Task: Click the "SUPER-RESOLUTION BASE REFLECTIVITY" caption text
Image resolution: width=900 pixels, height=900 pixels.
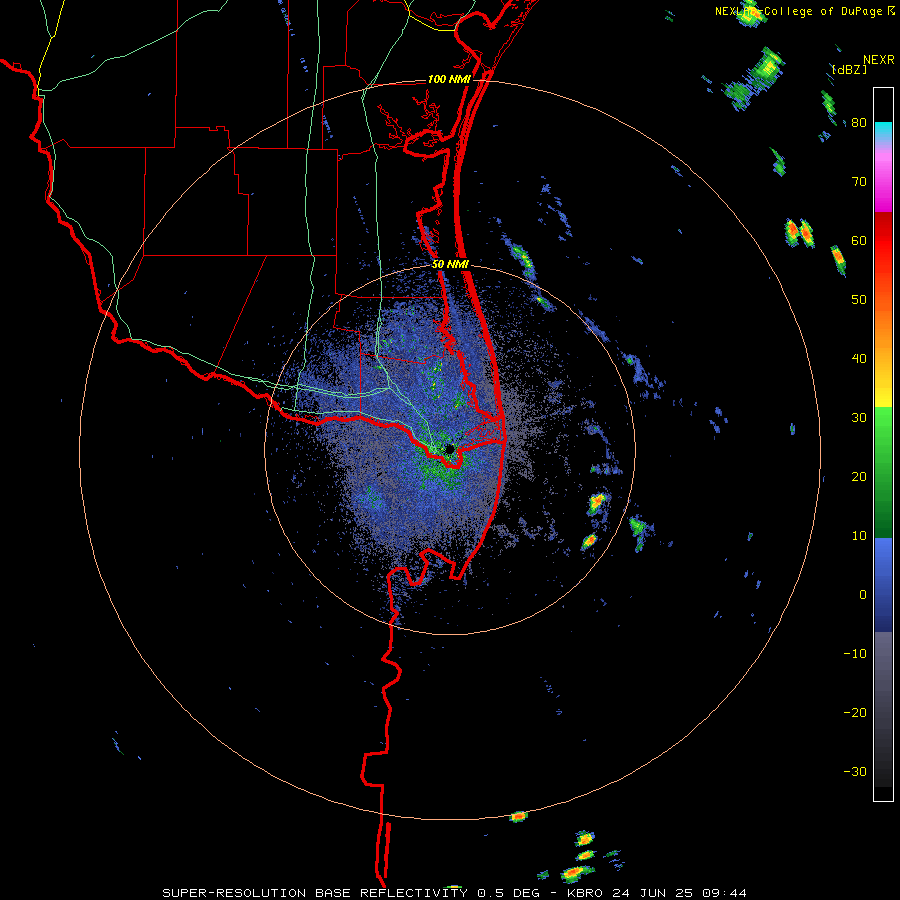Action: pyautogui.click(x=315, y=893)
